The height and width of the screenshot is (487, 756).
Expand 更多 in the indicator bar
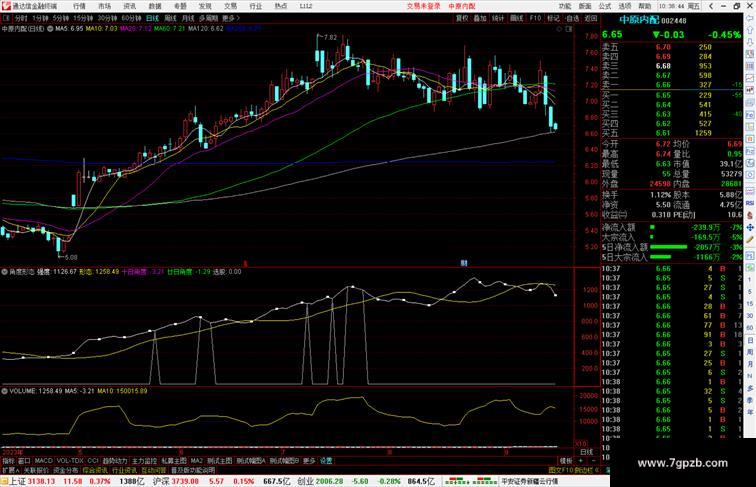(310, 461)
